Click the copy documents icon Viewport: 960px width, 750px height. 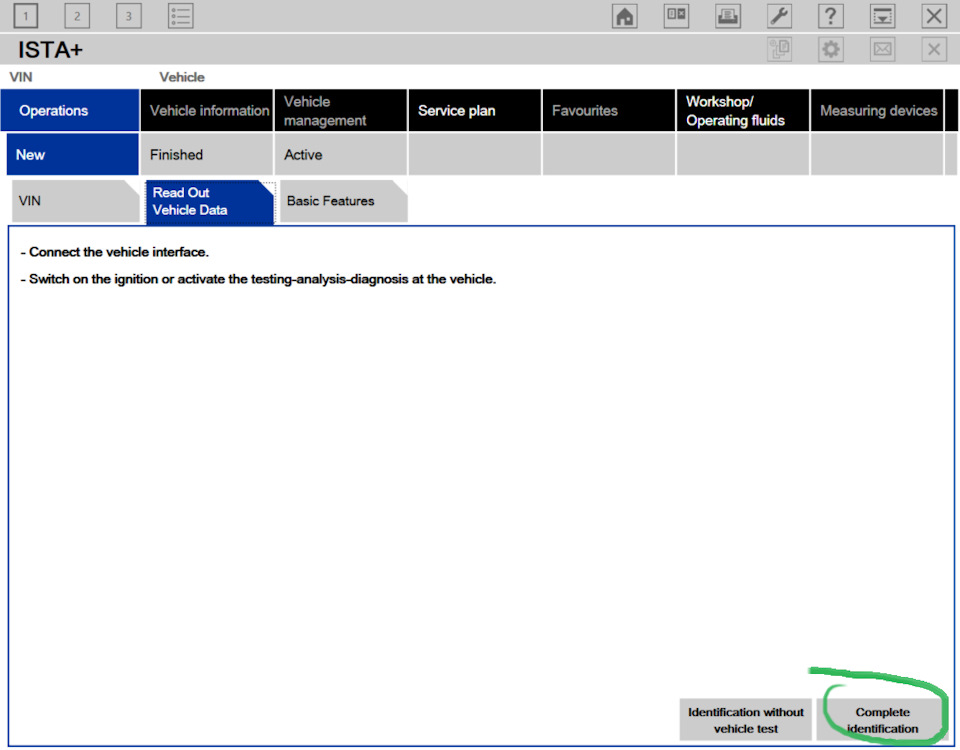click(779, 49)
